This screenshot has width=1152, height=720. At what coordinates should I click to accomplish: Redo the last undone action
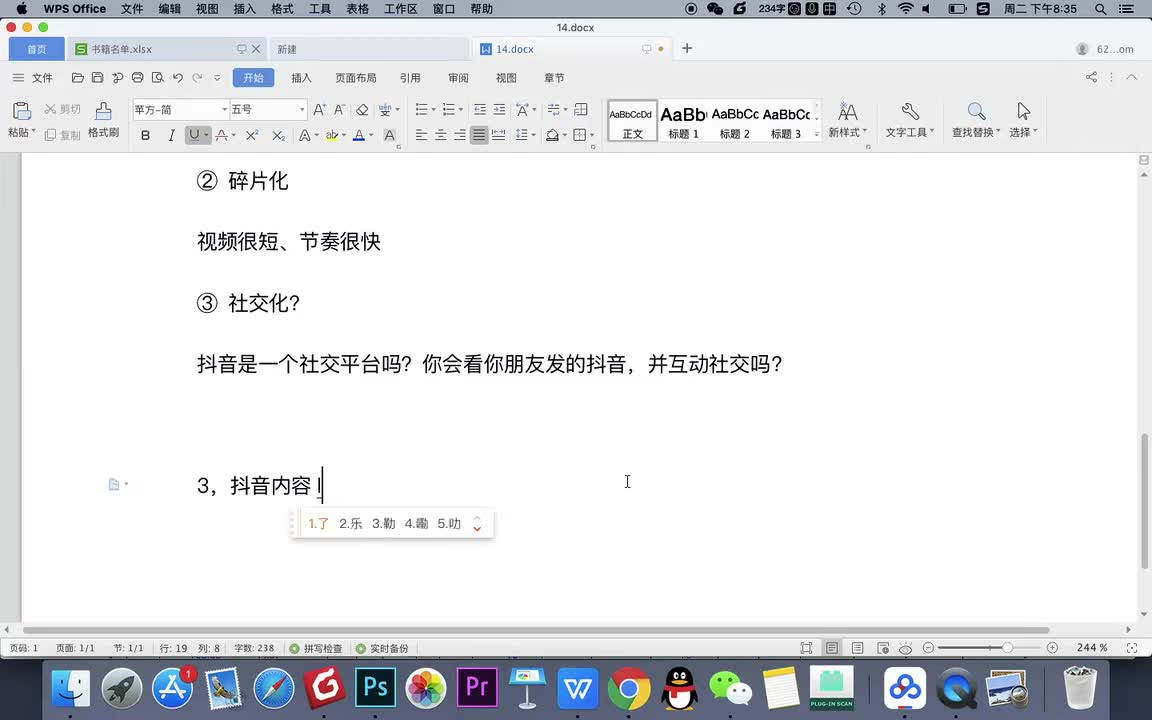pyautogui.click(x=197, y=77)
